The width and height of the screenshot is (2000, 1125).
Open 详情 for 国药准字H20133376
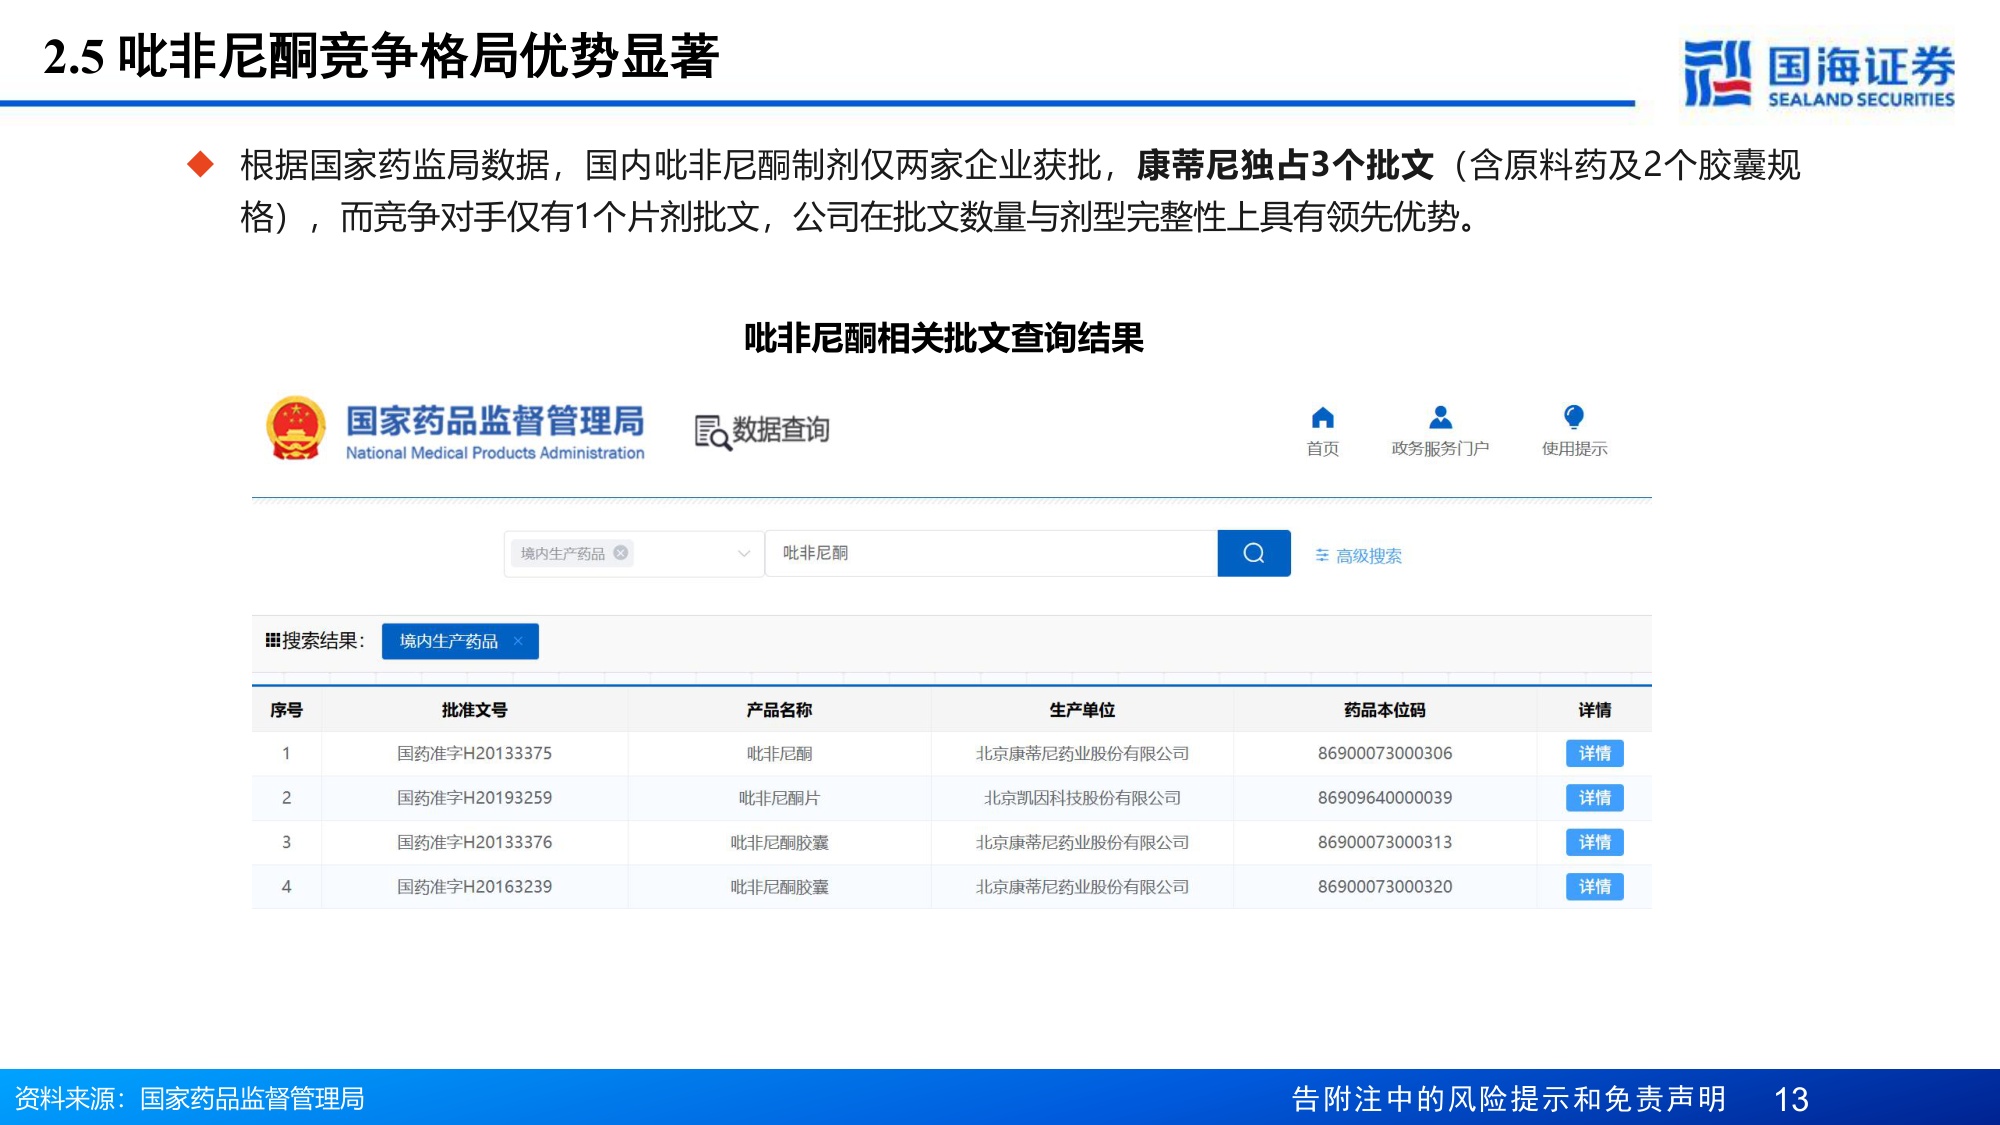point(1594,842)
